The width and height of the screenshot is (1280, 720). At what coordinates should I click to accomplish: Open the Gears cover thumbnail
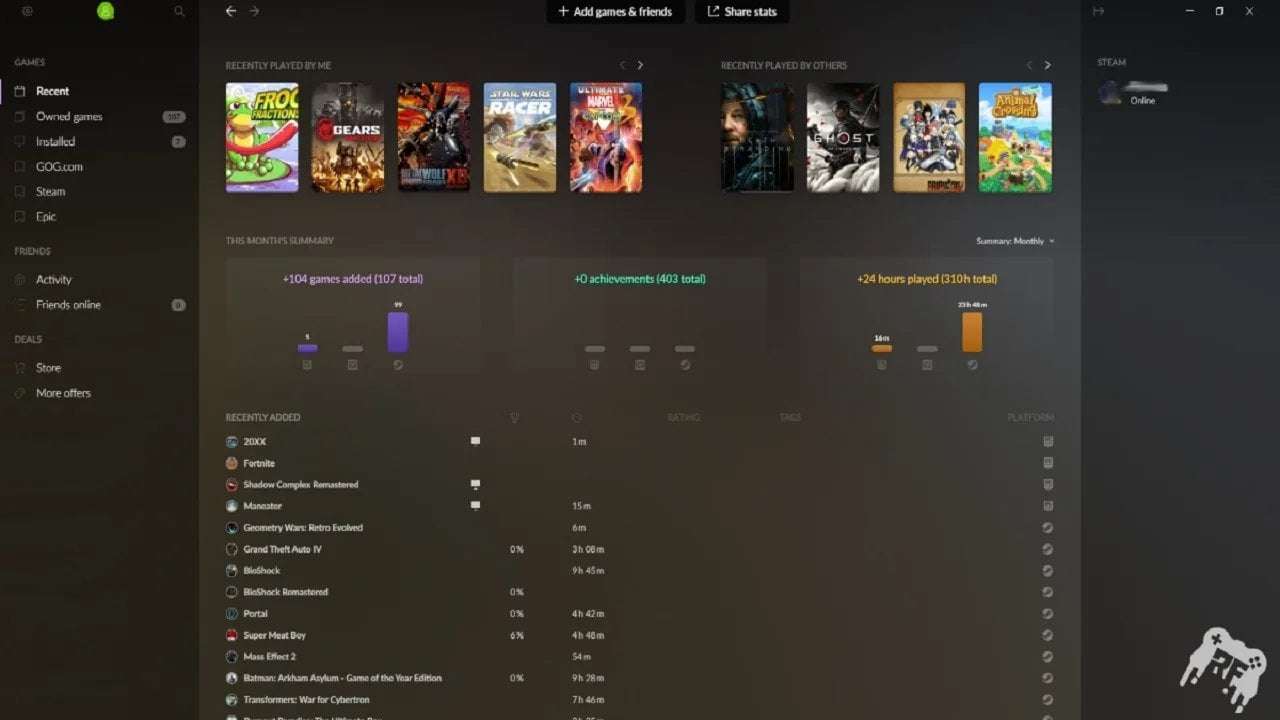(x=348, y=137)
